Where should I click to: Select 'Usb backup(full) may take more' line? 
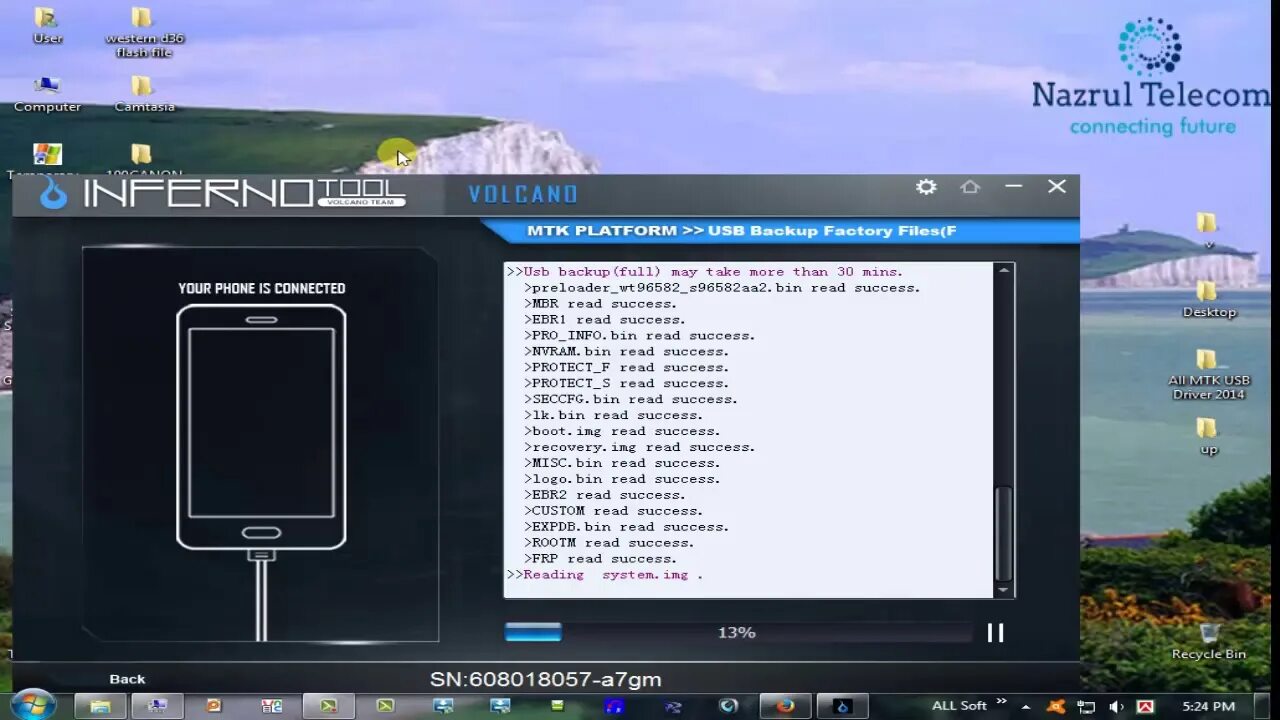pos(705,272)
